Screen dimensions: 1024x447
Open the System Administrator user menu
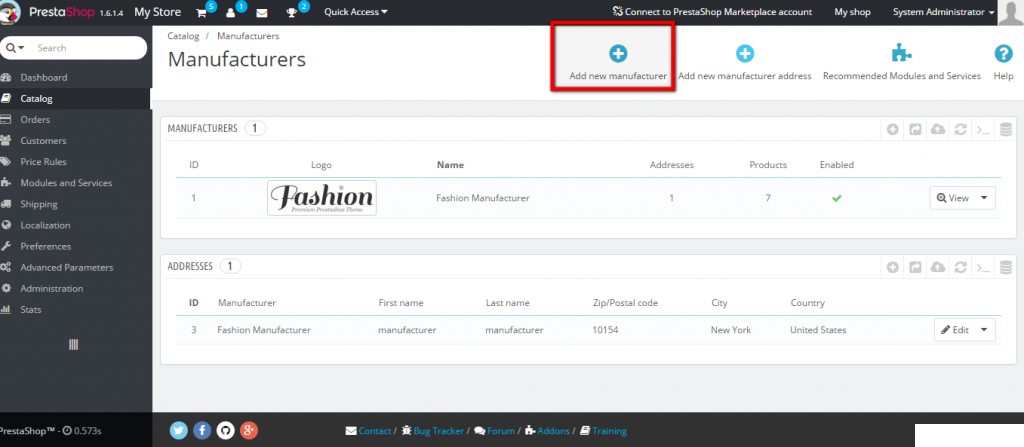[x=944, y=12]
